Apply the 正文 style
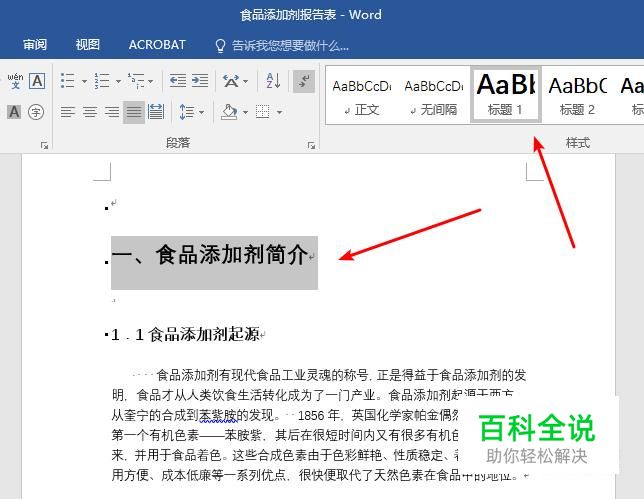The height and width of the screenshot is (499, 644). point(362,95)
